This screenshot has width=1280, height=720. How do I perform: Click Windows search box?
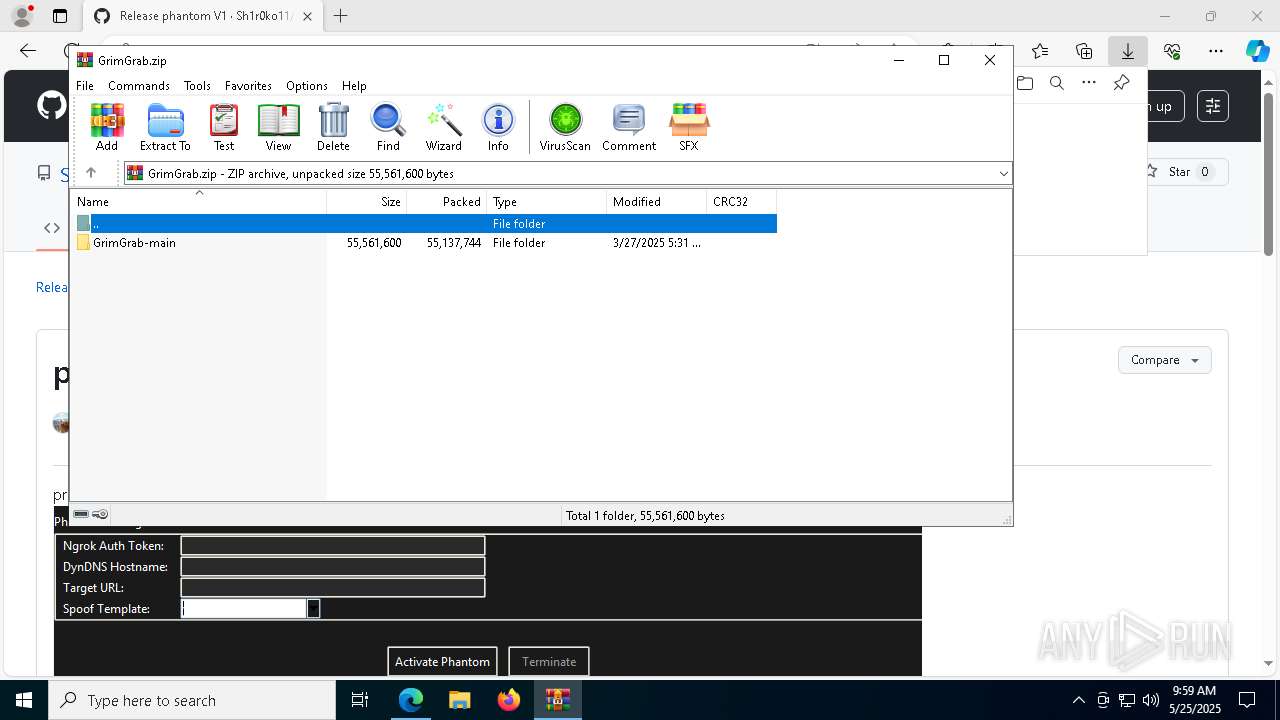[x=192, y=700]
